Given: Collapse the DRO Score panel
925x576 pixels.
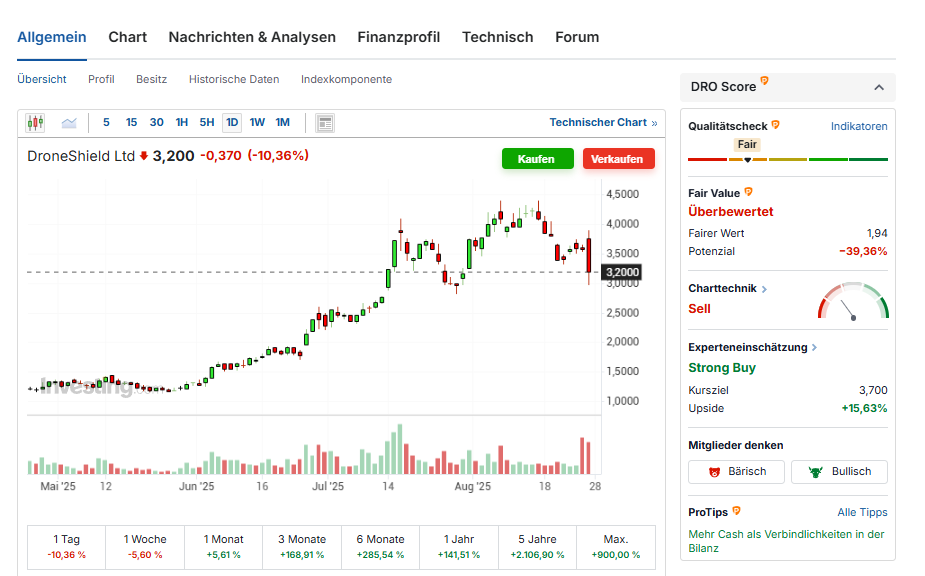Looking at the screenshot, I should (879, 87).
